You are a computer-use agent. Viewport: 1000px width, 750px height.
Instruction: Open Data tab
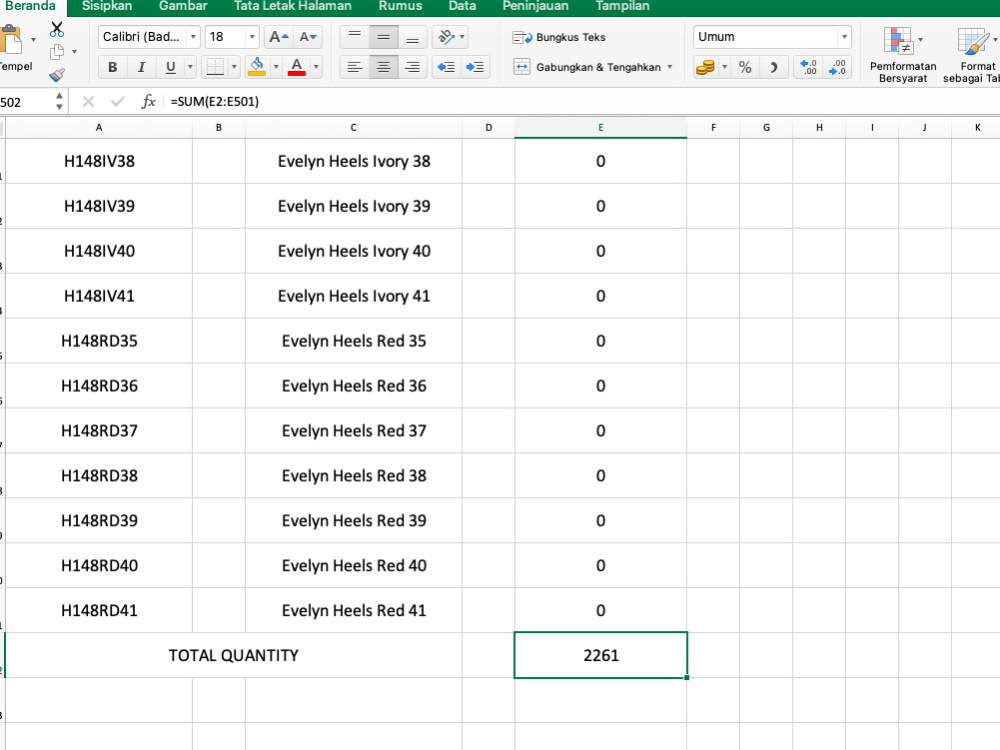tap(462, 6)
